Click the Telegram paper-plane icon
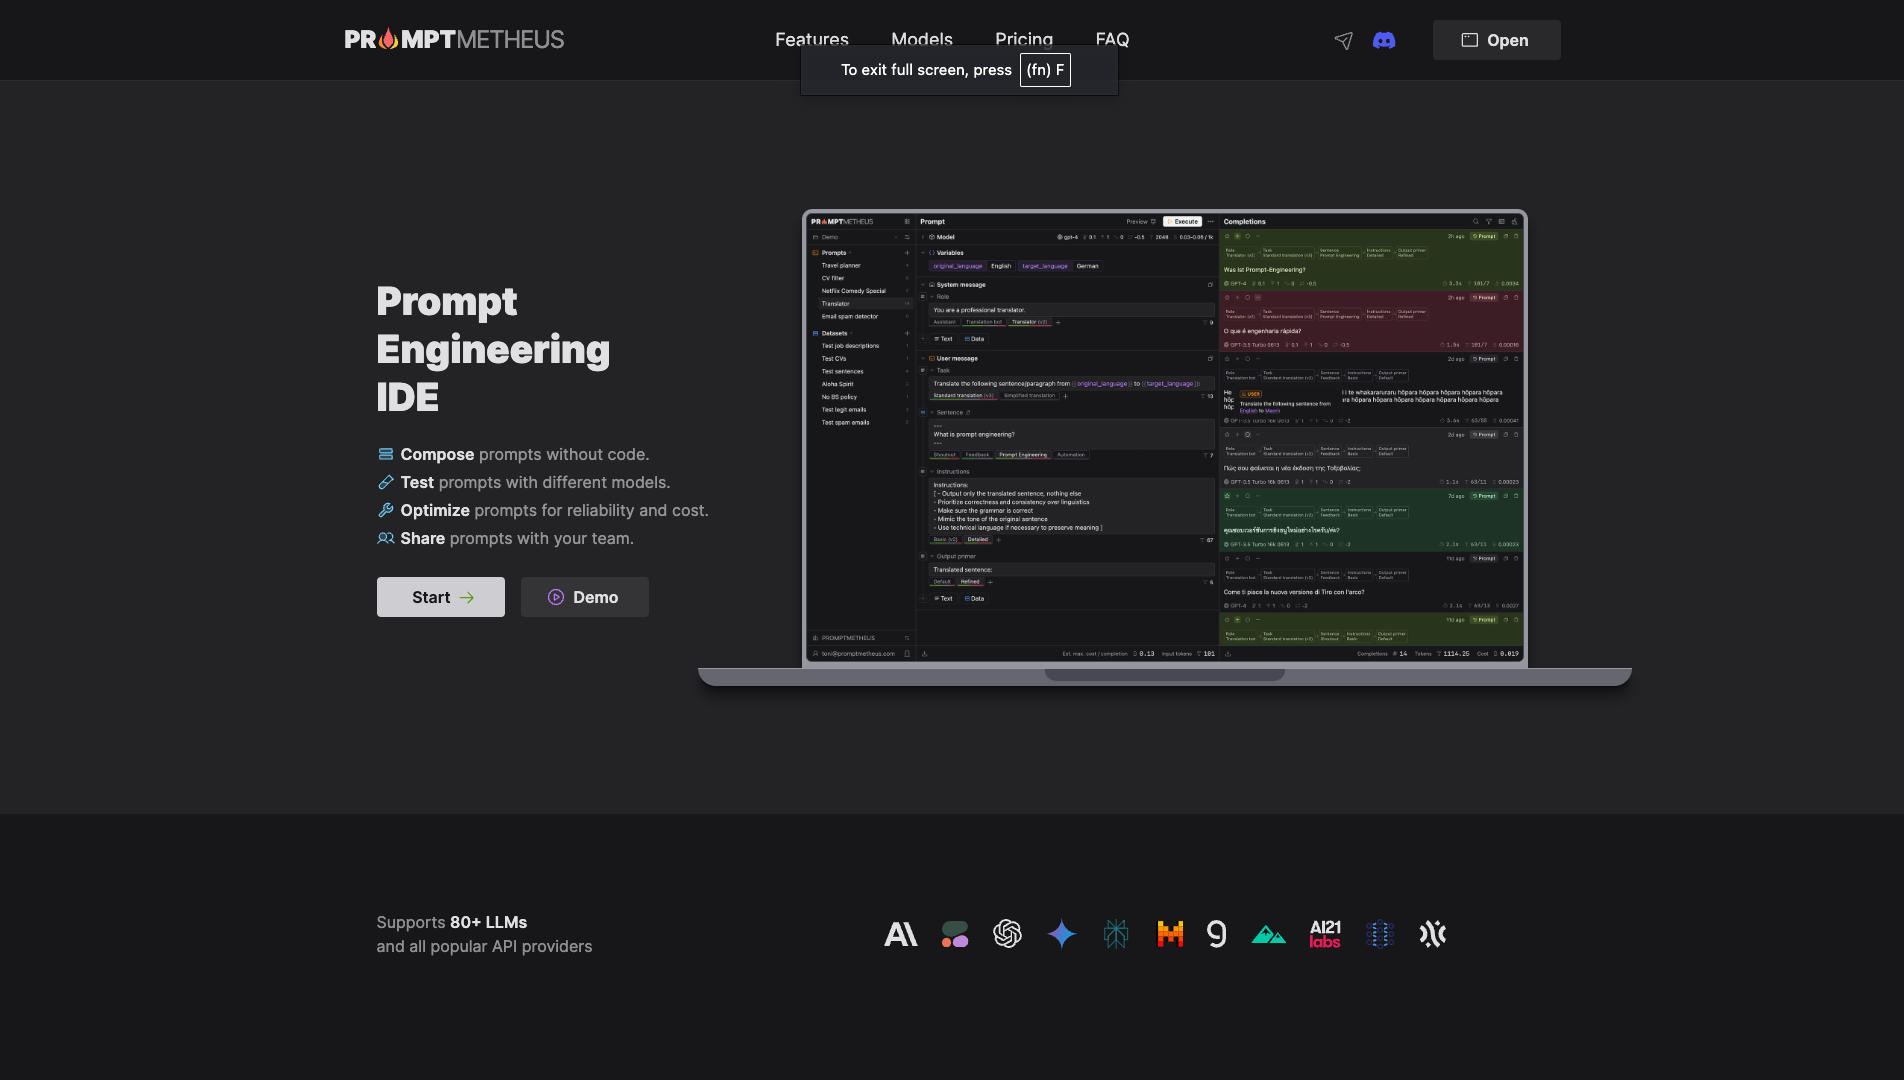The height and width of the screenshot is (1080, 1904). pyautogui.click(x=1343, y=40)
